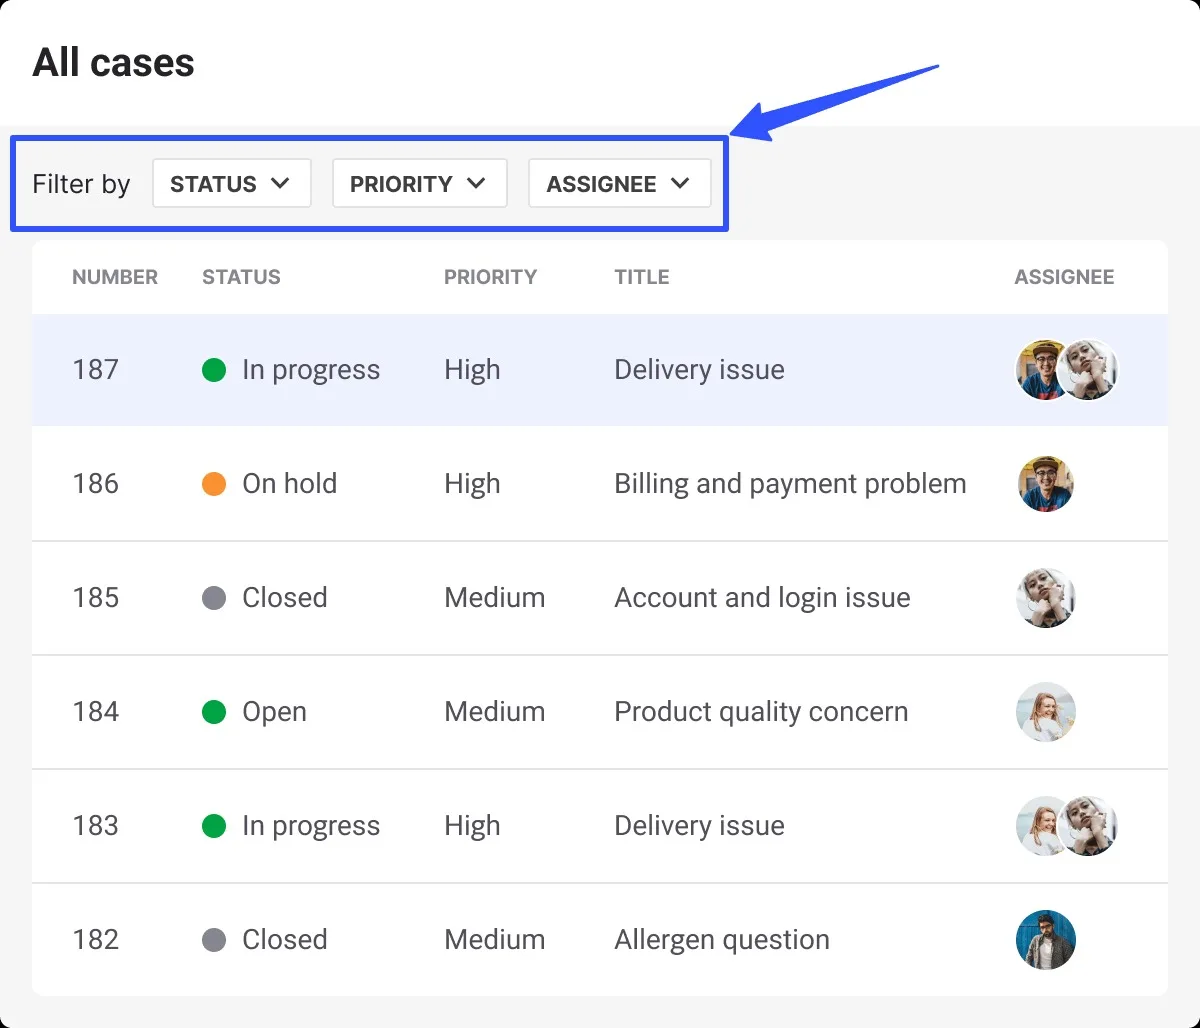Screen dimensions: 1200x1028
Task: Click the TITLE column header
Action: pyautogui.click(x=641, y=277)
